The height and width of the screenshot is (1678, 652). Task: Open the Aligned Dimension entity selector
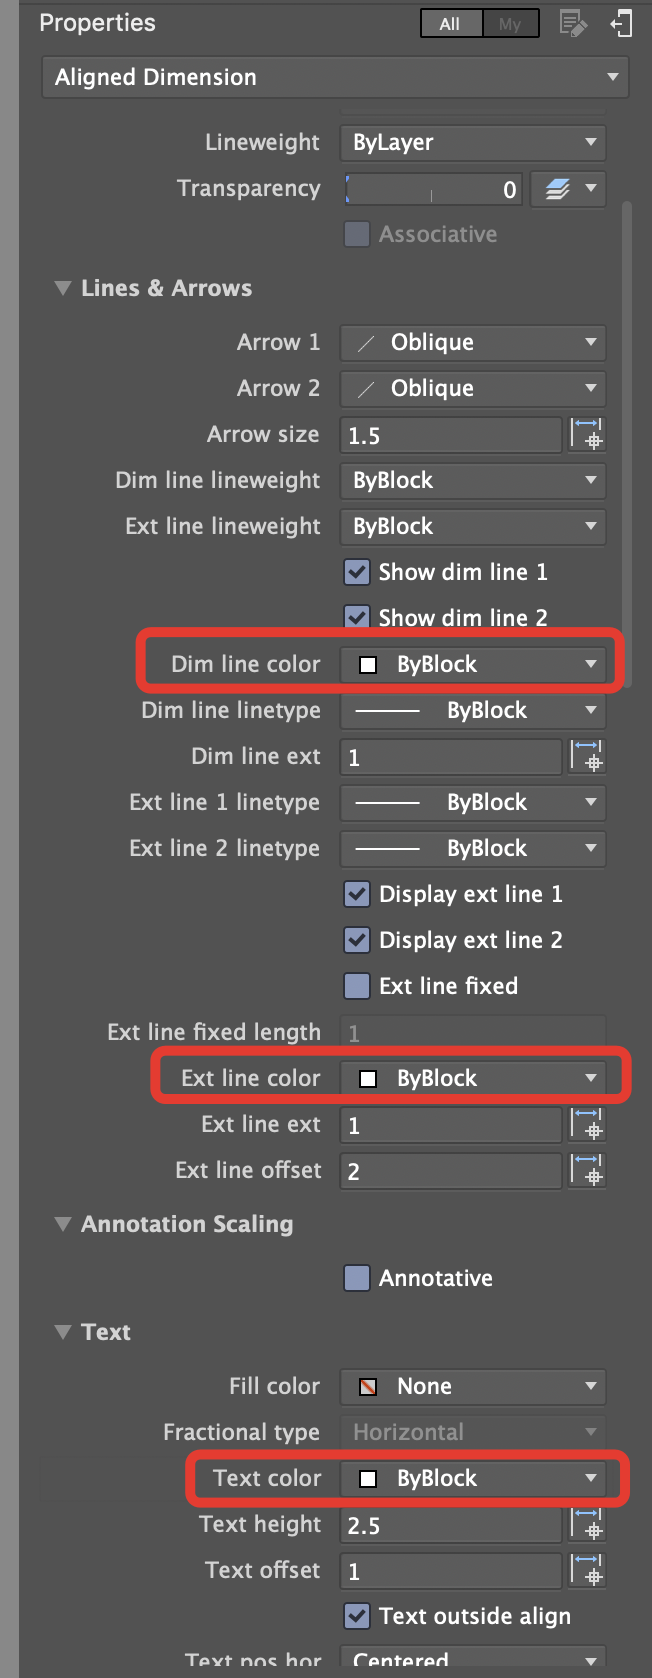coord(334,76)
